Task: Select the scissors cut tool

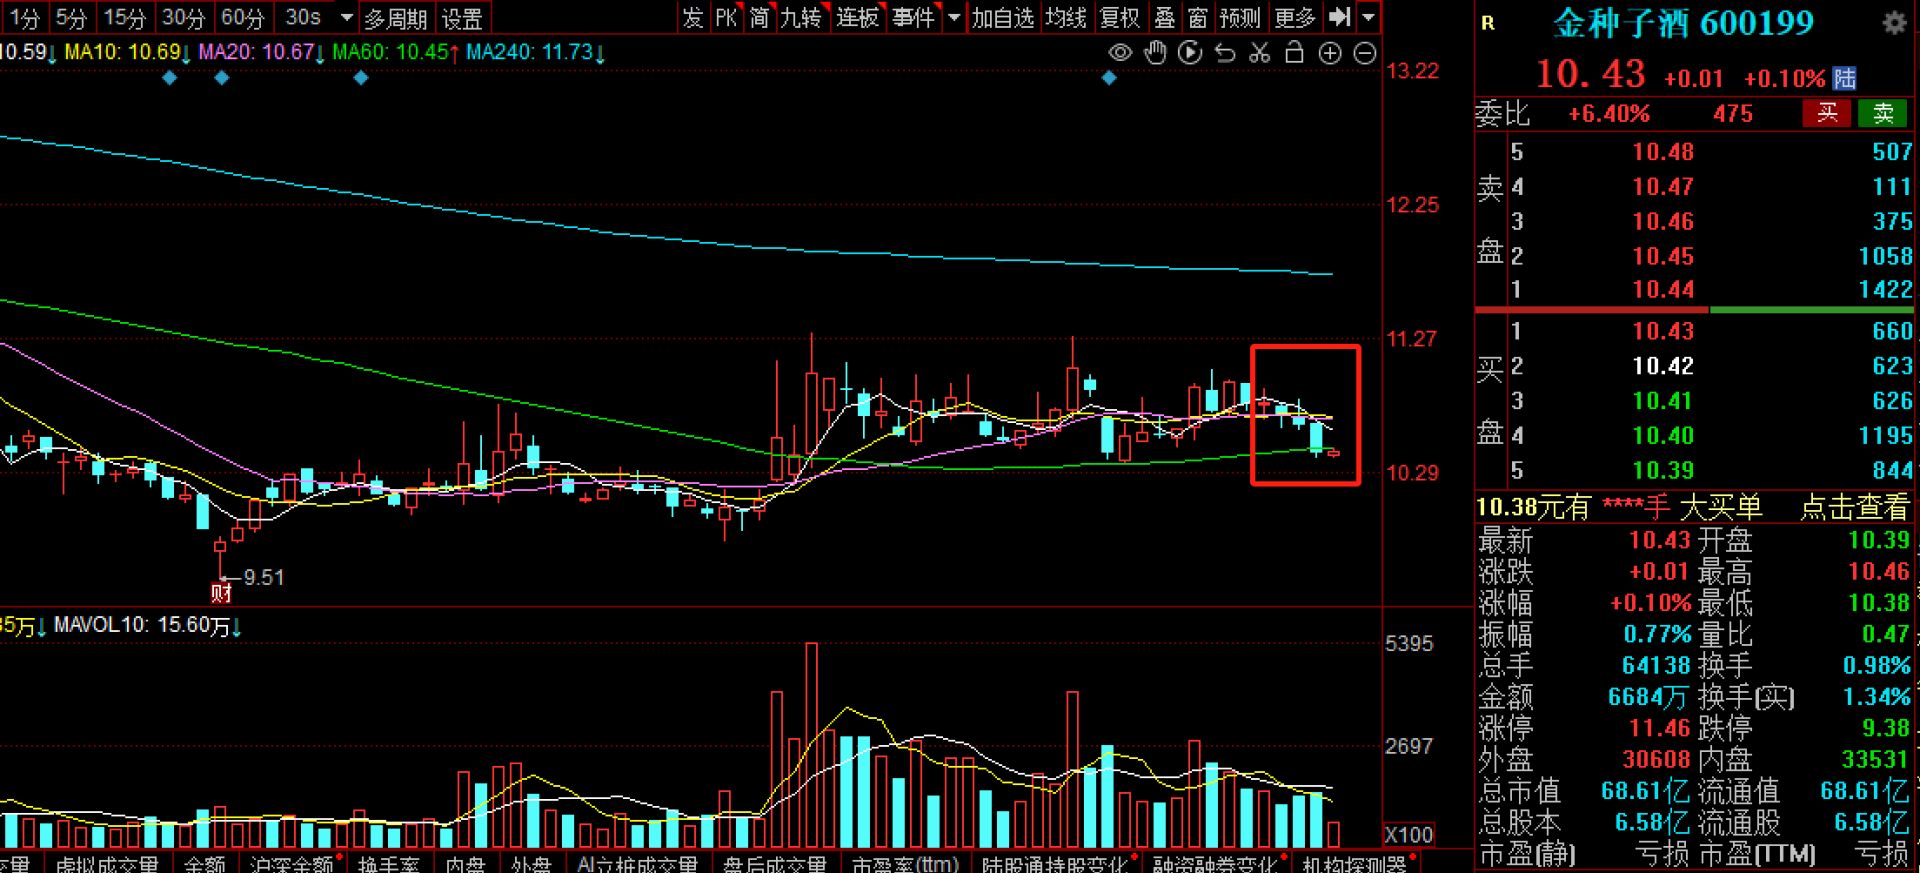Action: point(1260,53)
